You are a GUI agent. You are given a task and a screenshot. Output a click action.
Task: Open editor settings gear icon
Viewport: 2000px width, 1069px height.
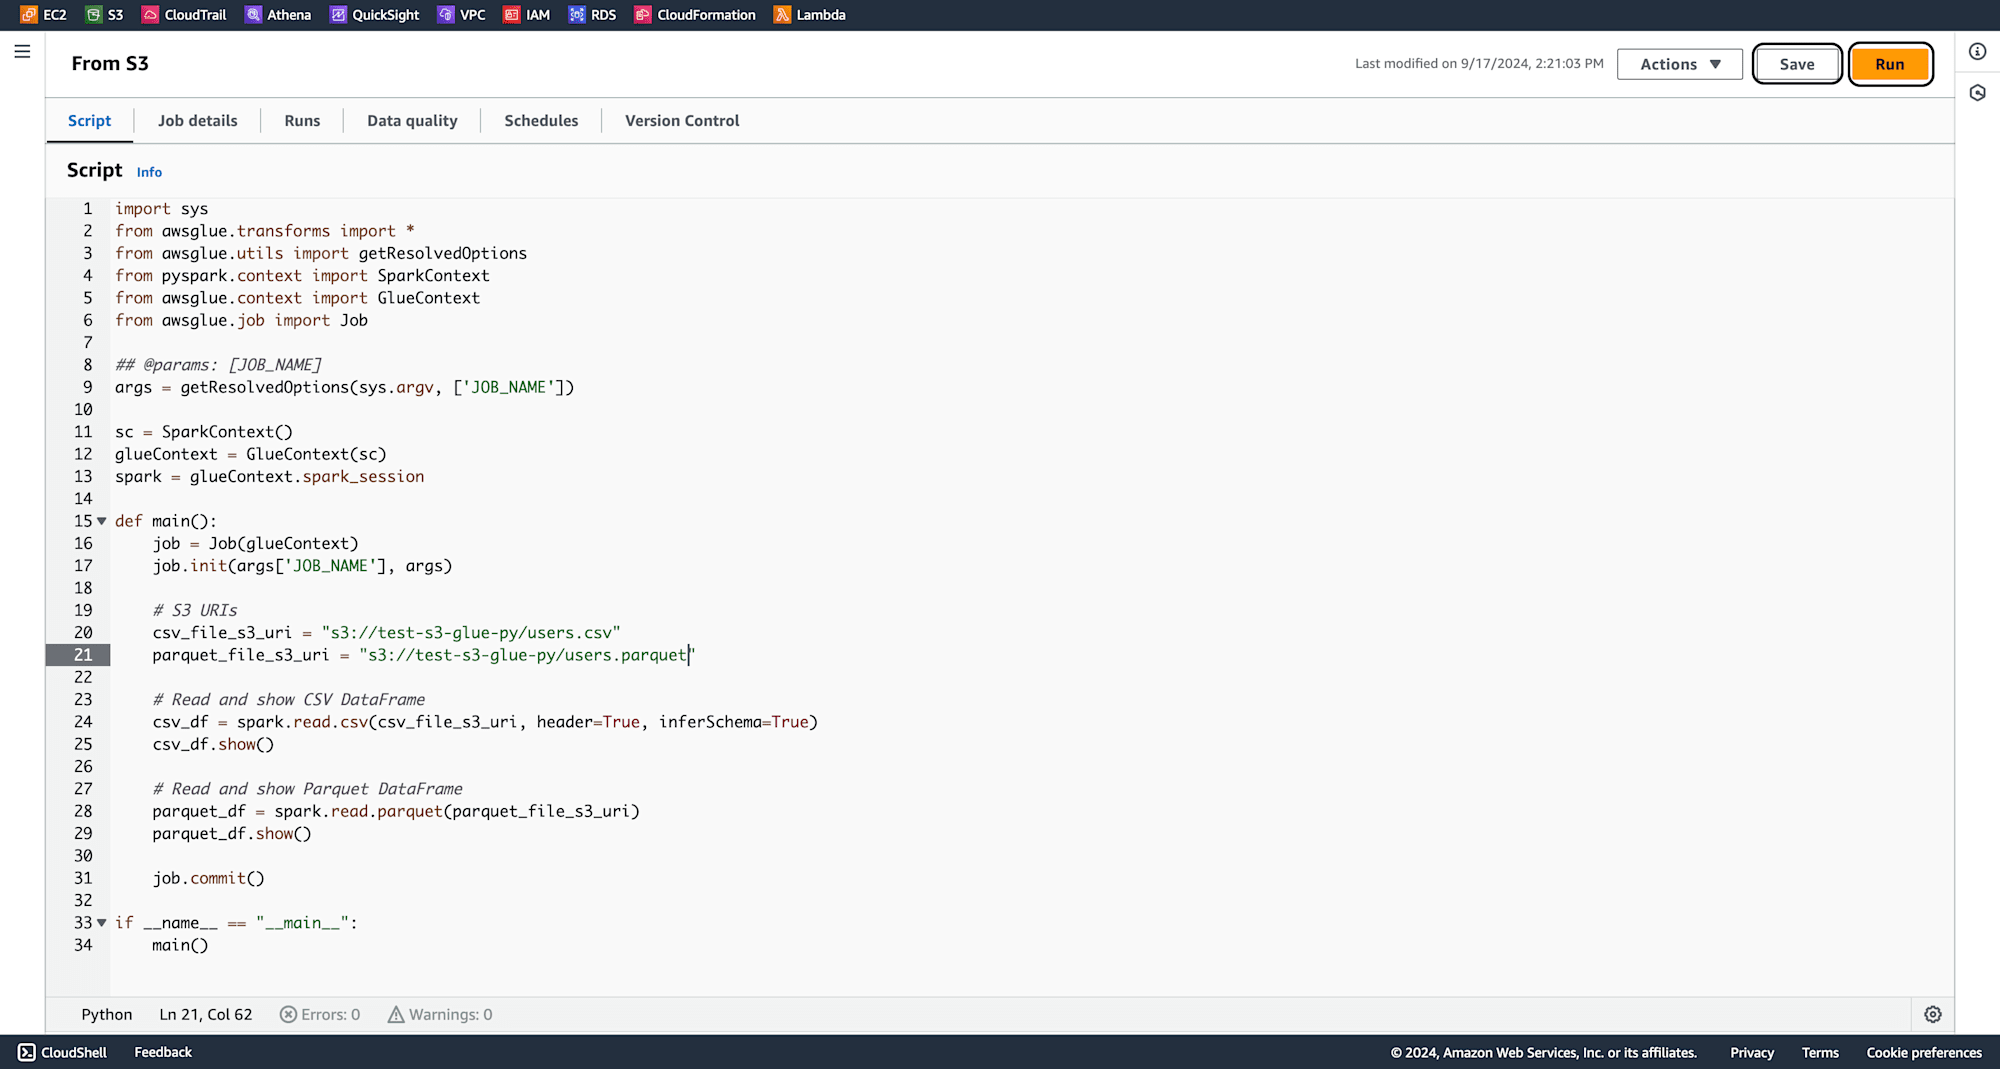pos(1933,1014)
